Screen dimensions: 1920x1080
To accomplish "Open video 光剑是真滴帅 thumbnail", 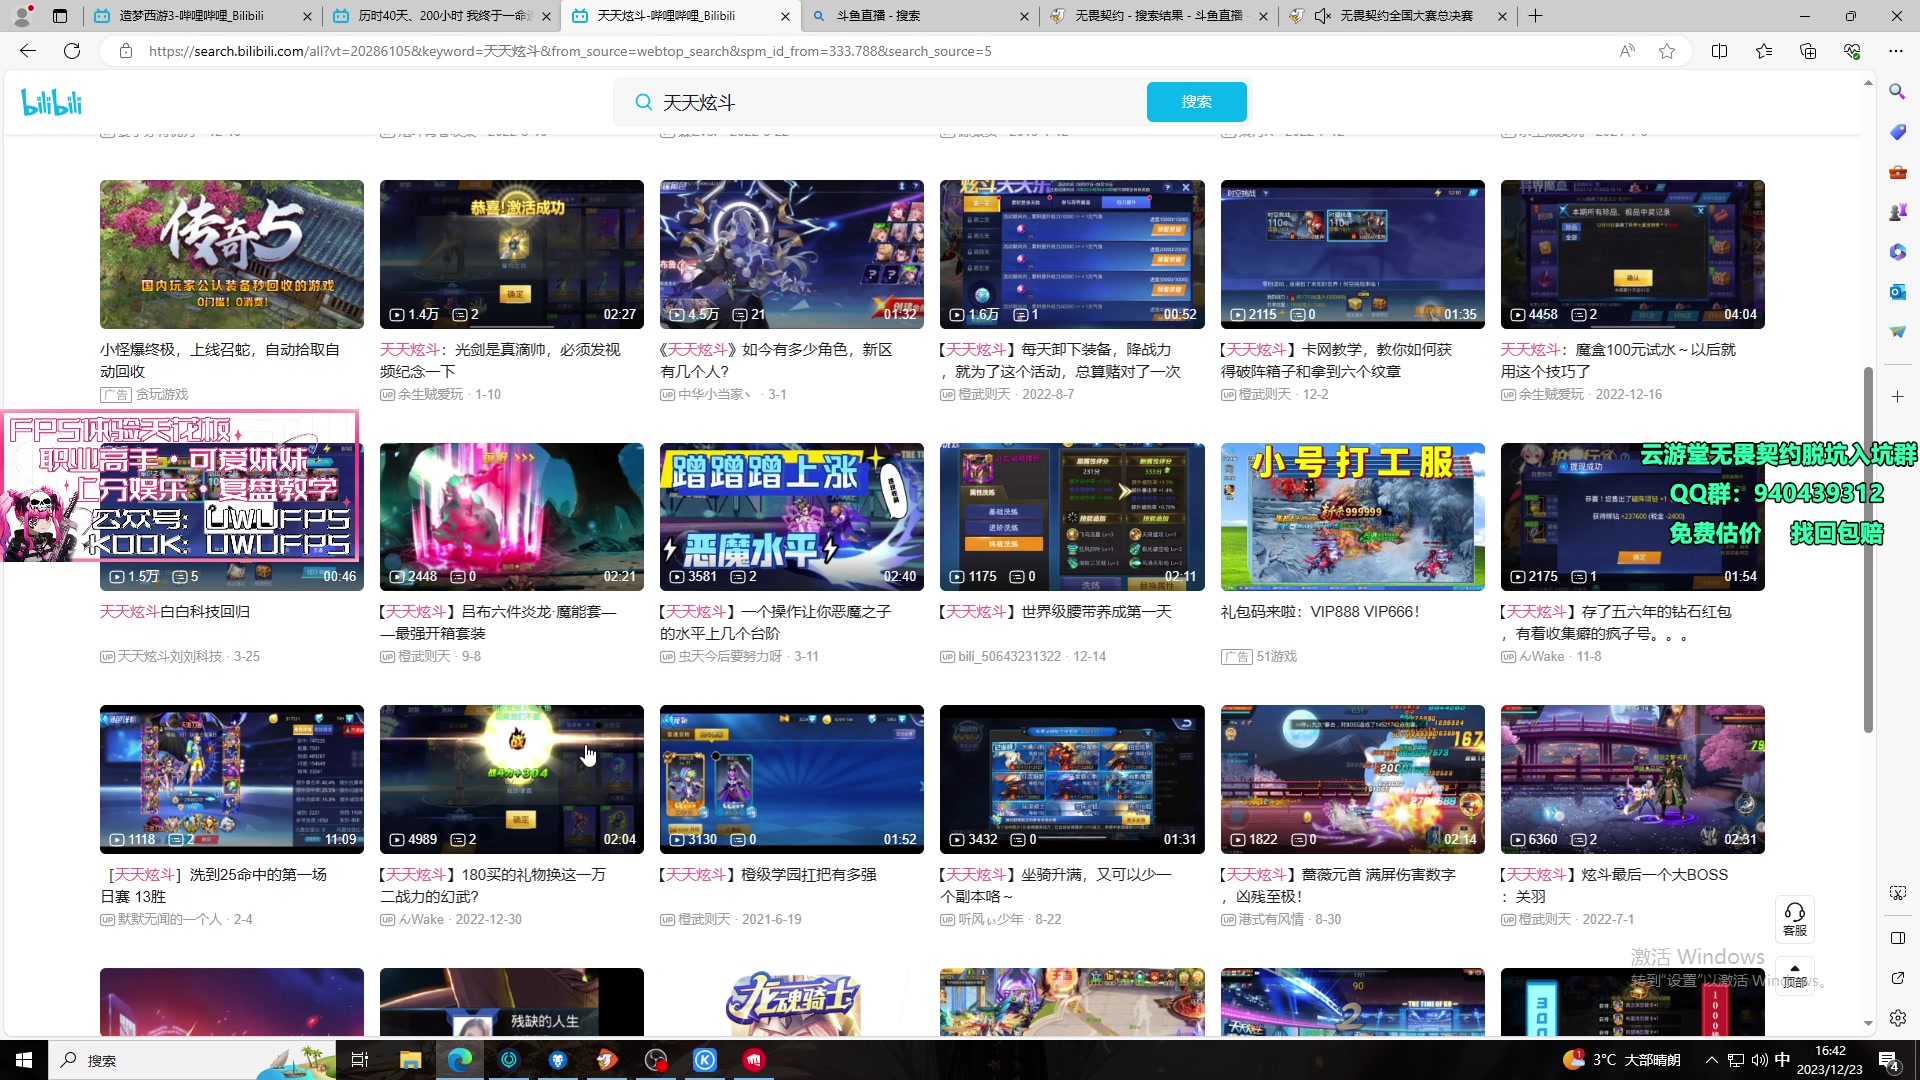I will pyautogui.click(x=512, y=254).
